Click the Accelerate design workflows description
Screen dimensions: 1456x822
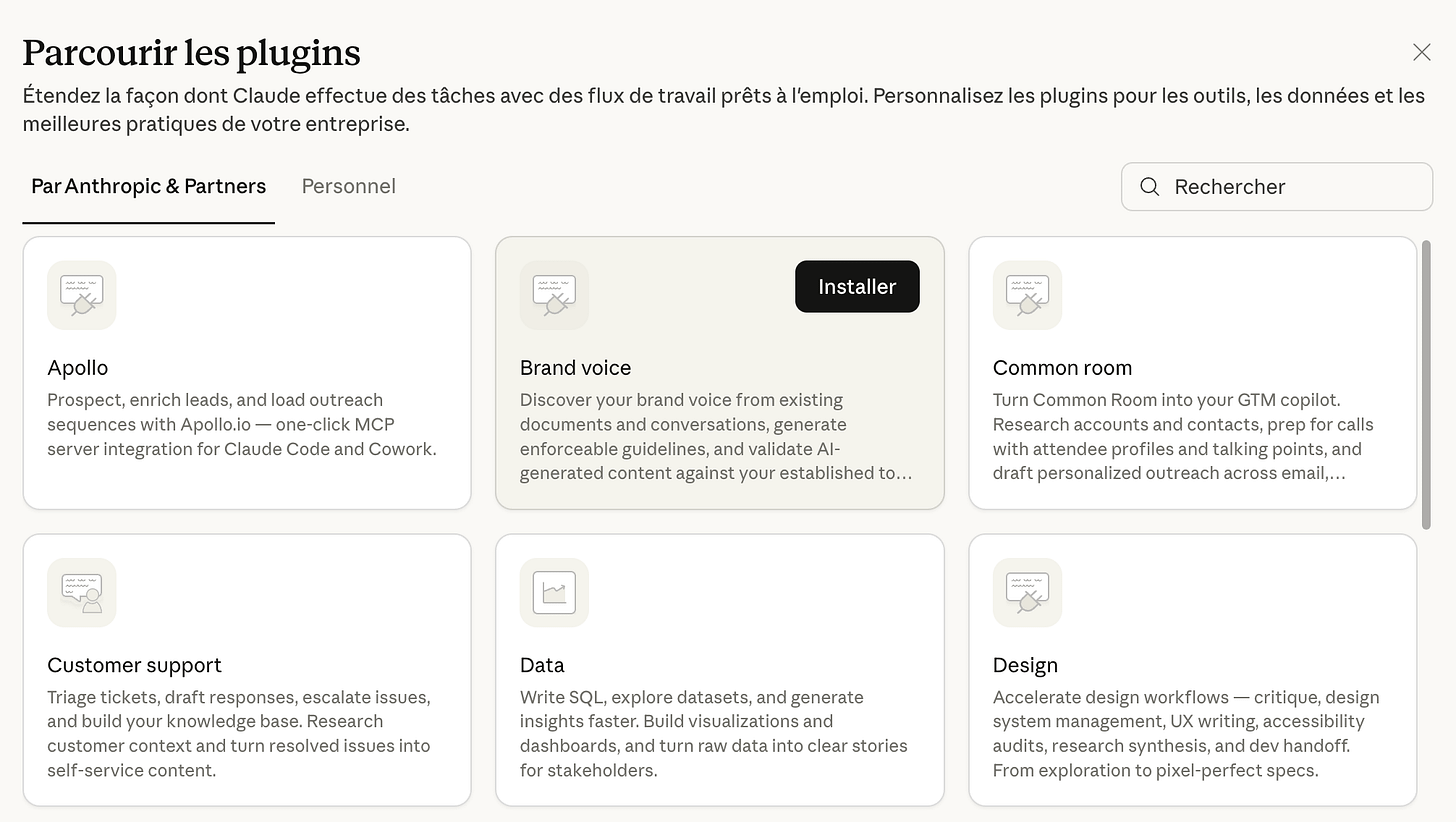pos(1186,734)
